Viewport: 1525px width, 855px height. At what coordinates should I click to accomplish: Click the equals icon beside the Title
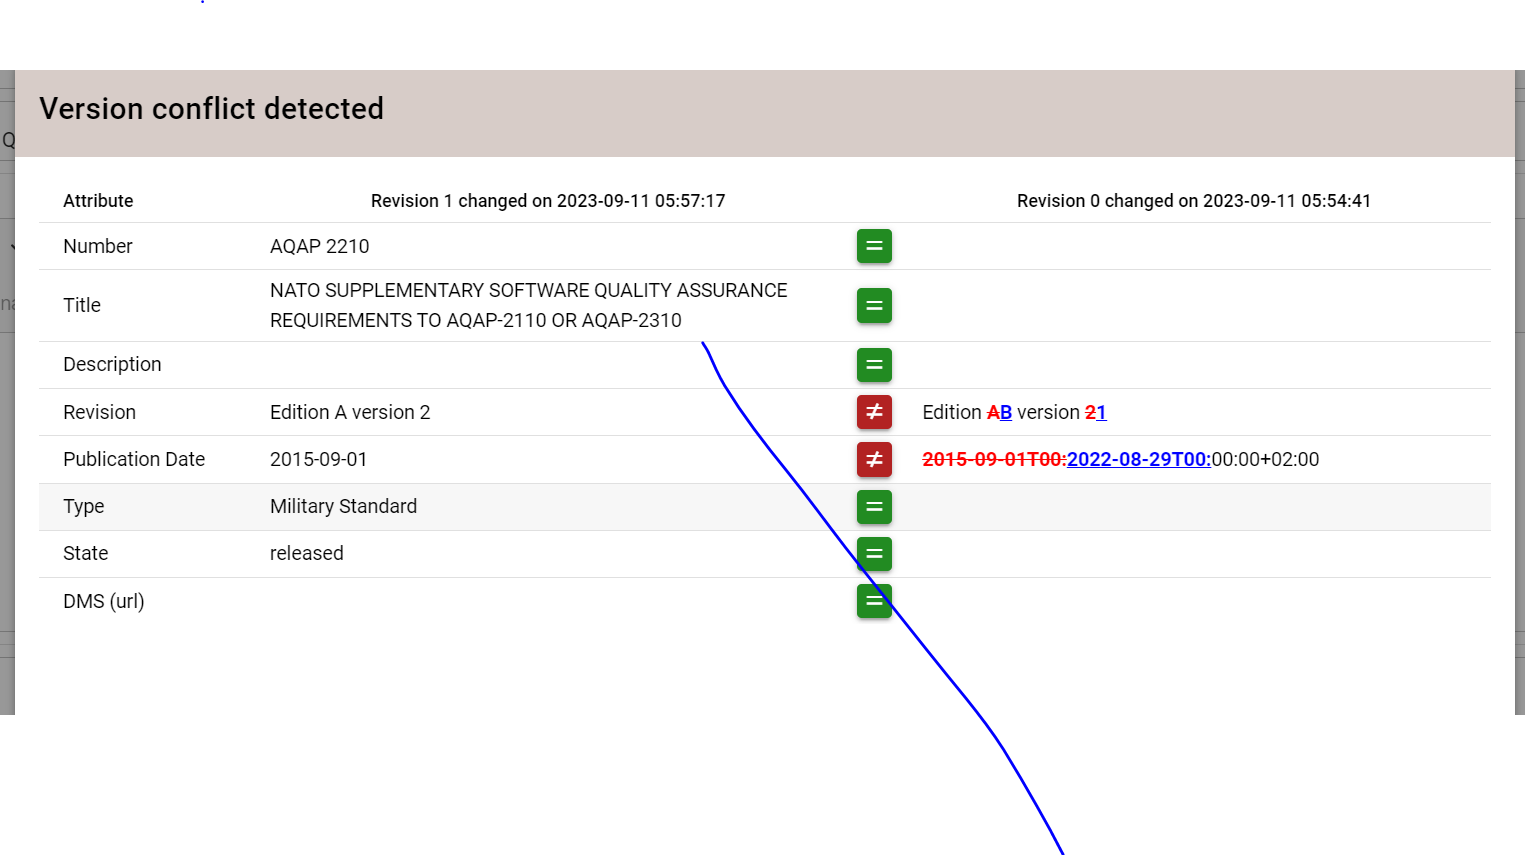(874, 305)
